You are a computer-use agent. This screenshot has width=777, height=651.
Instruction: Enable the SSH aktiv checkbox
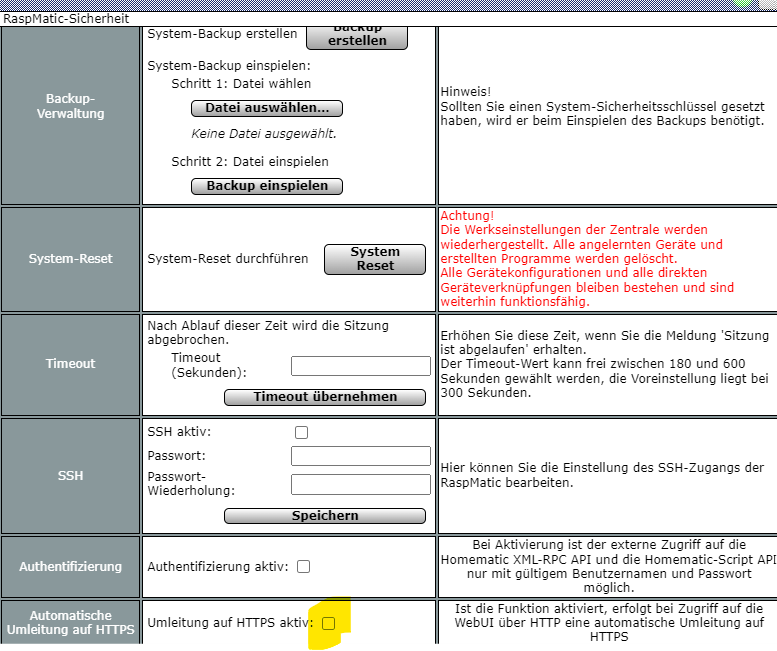tap(301, 433)
